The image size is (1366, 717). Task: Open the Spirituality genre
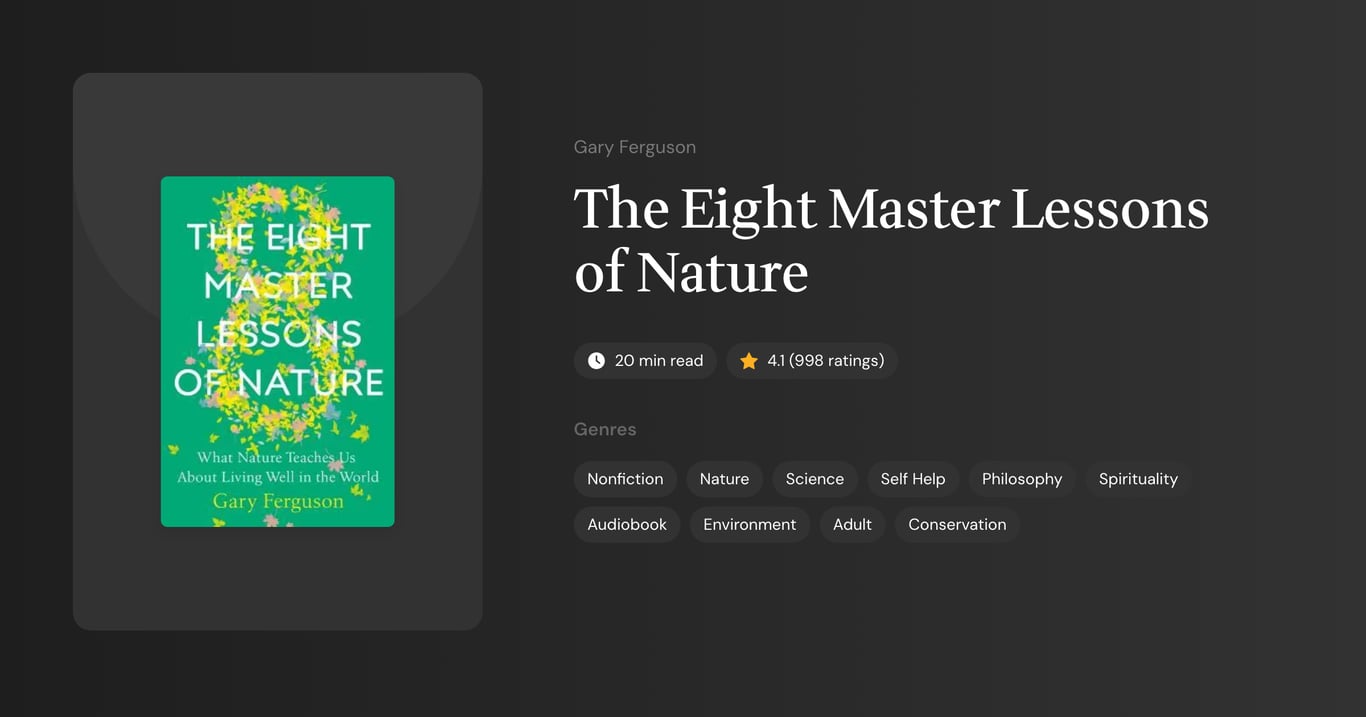pyautogui.click(x=1138, y=479)
